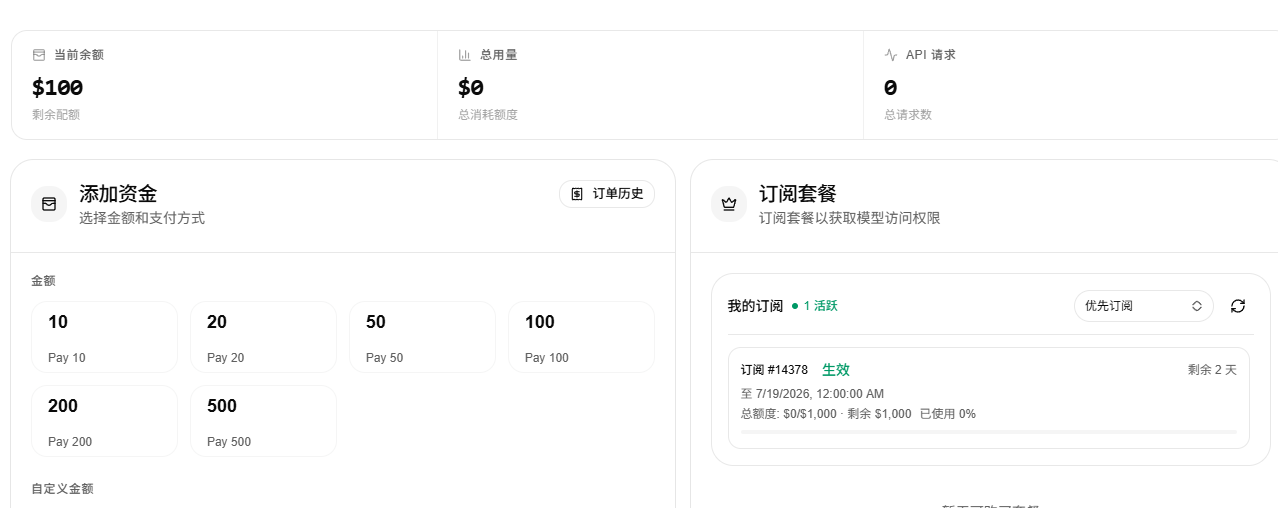Click the wallet icon beside 当前余额
This screenshot has width=1278, height=508.
tap(39, 55)
